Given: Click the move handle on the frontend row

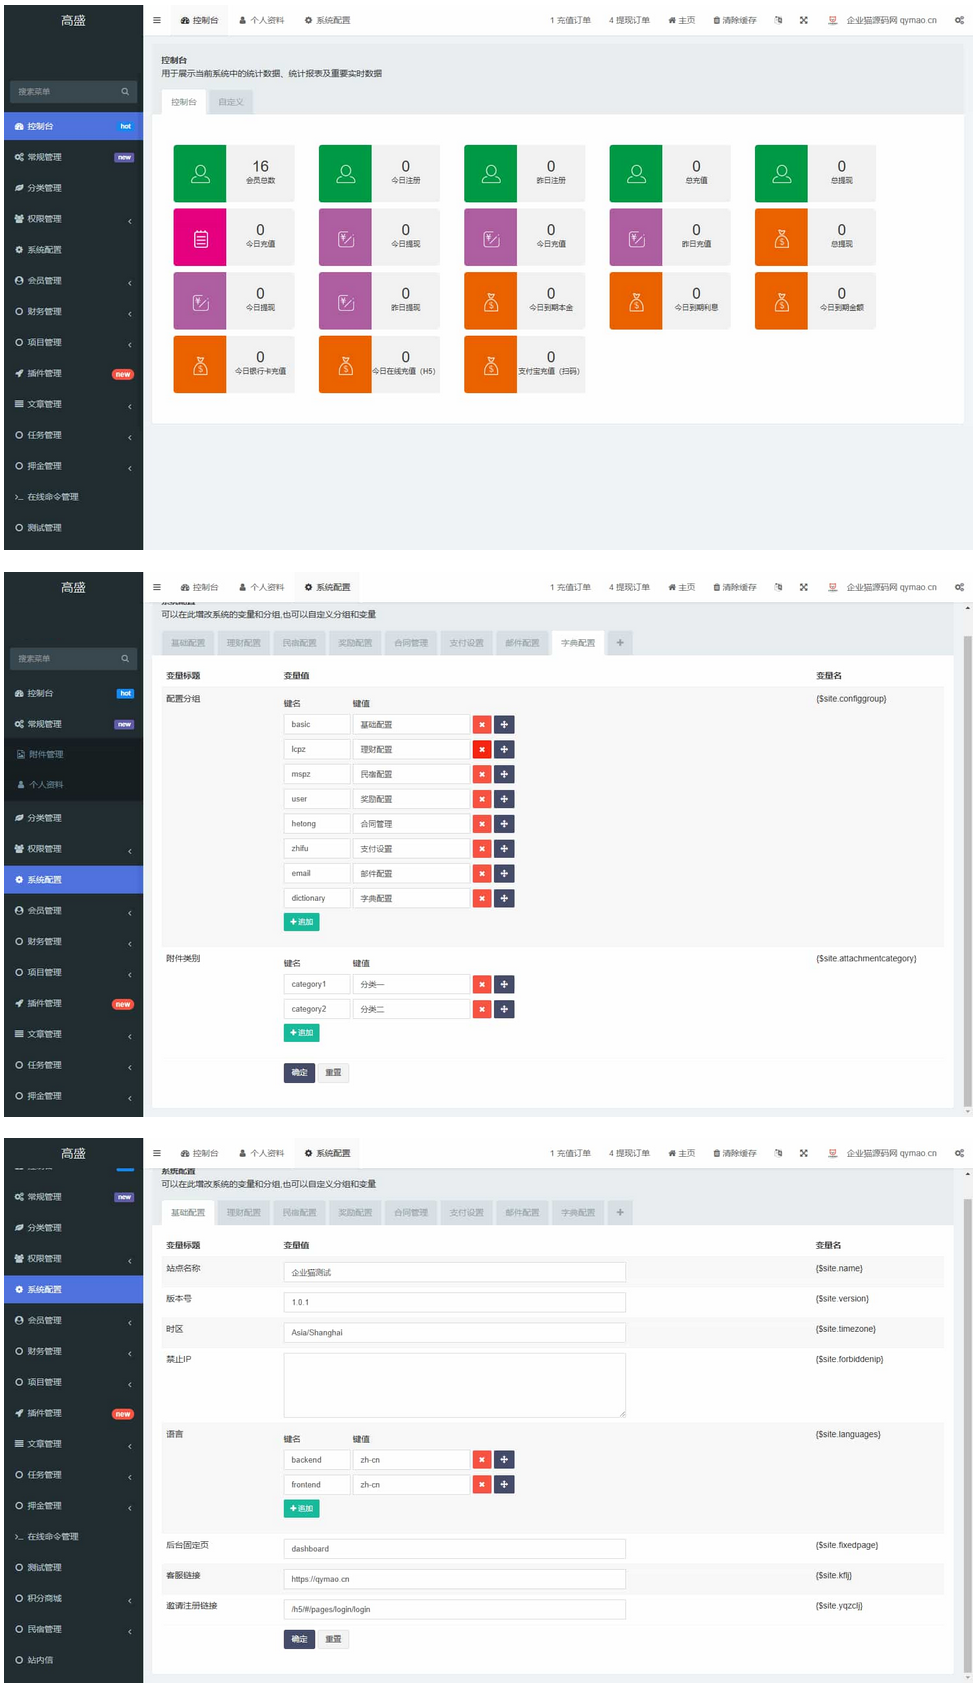Looking at the screenshot, I should pos(504,1485).
